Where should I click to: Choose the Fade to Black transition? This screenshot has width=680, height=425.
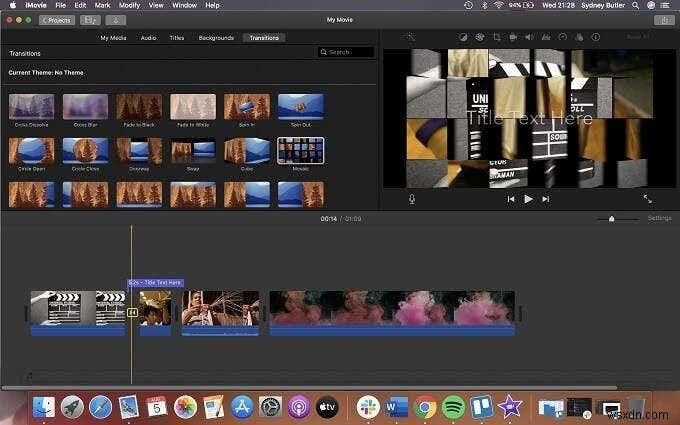click(x=139, y=107)
